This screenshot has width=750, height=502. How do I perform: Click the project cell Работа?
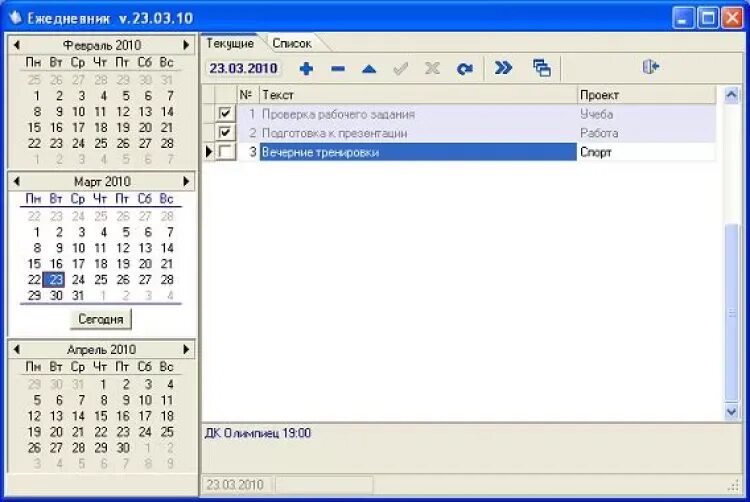pos(647,133)
